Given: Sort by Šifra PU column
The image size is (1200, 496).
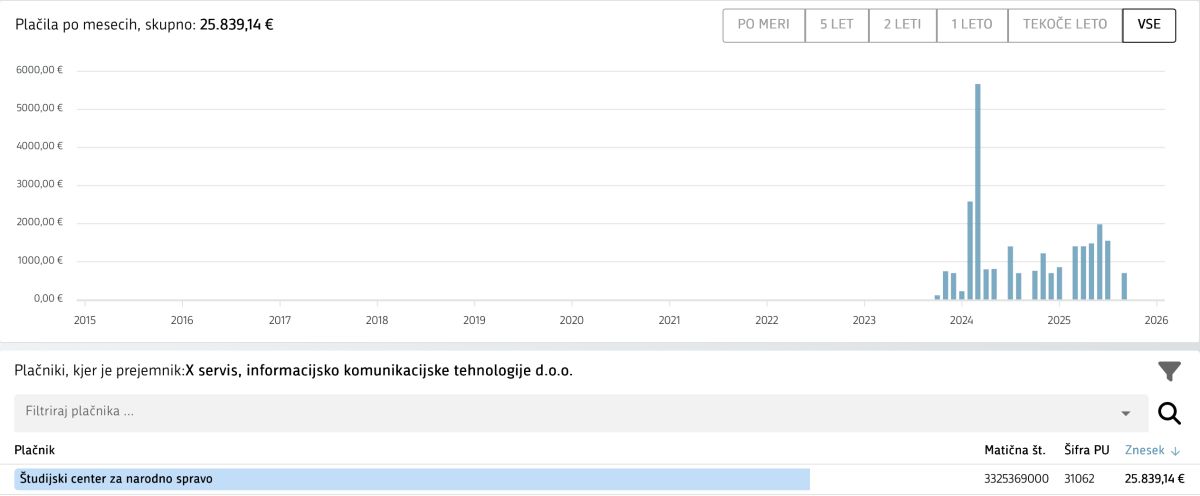Looking at the screenshot, I should click(1087, 451).
